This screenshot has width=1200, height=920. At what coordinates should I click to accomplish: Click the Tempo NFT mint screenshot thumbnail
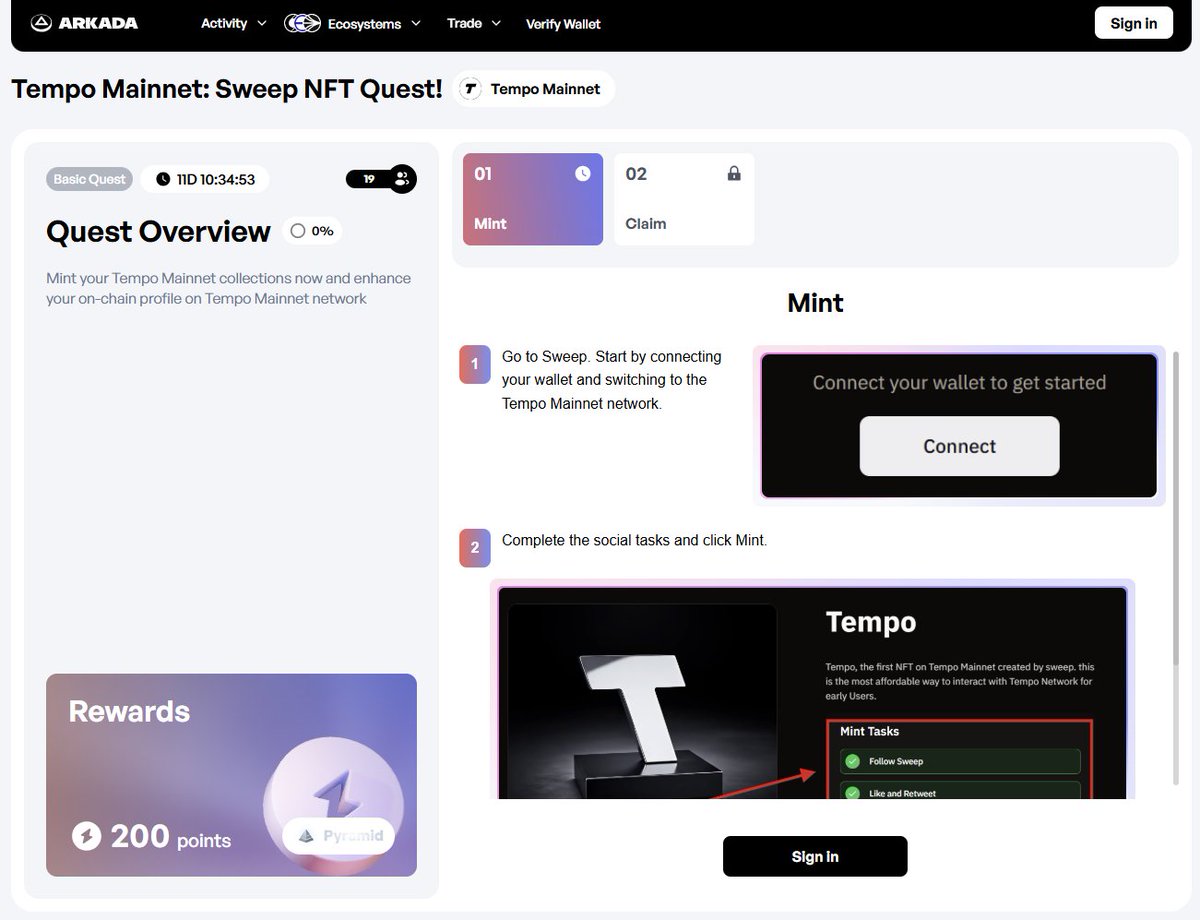pos(813,688)
